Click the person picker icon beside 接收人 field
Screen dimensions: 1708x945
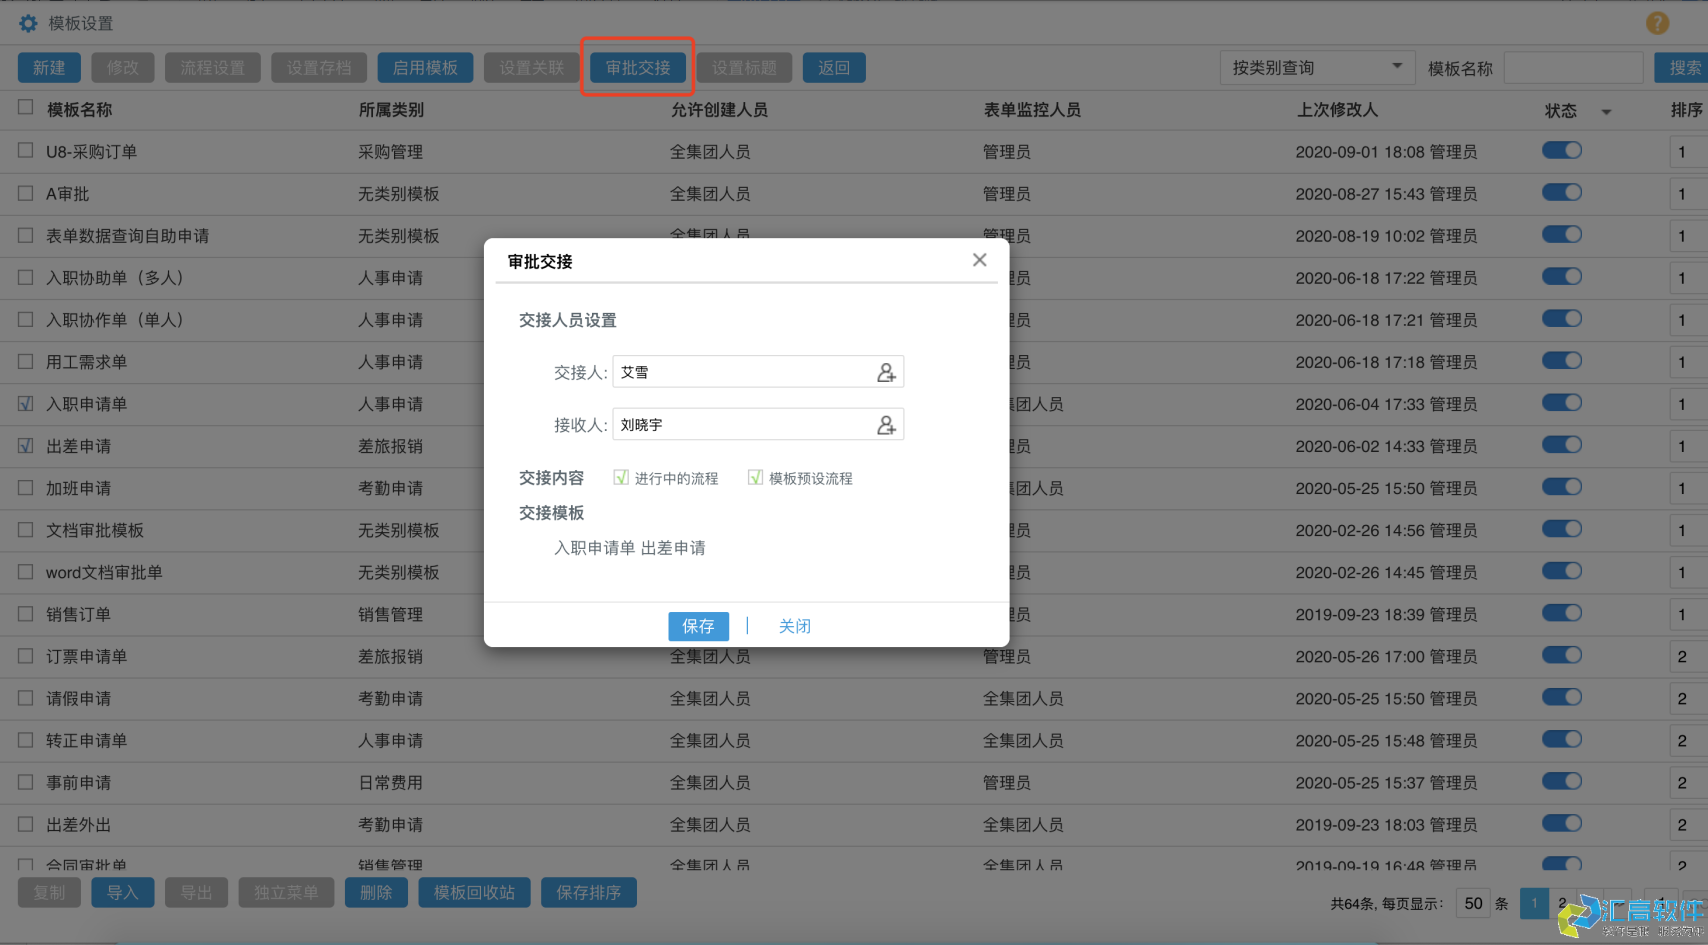pyautogui.click(x=886, y=424)
